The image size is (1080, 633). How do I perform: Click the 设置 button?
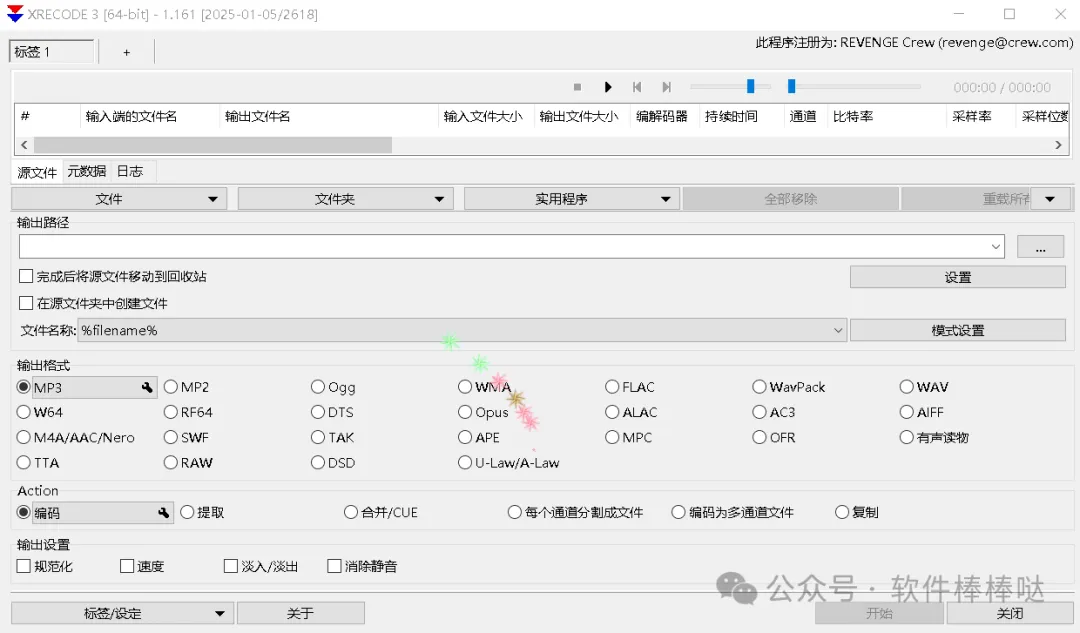[x=957, y=277]
